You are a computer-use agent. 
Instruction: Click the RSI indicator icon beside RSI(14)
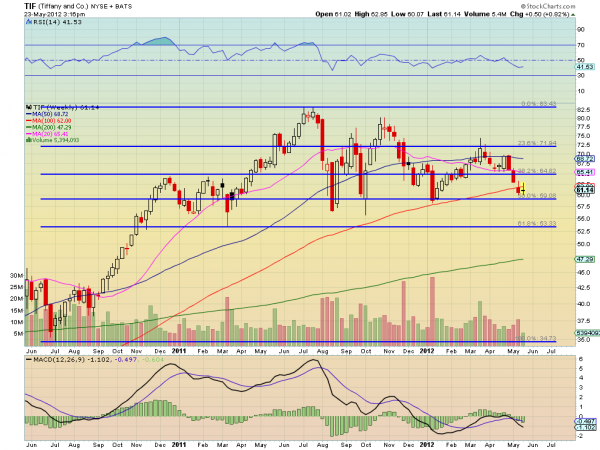tap(29, 22)
